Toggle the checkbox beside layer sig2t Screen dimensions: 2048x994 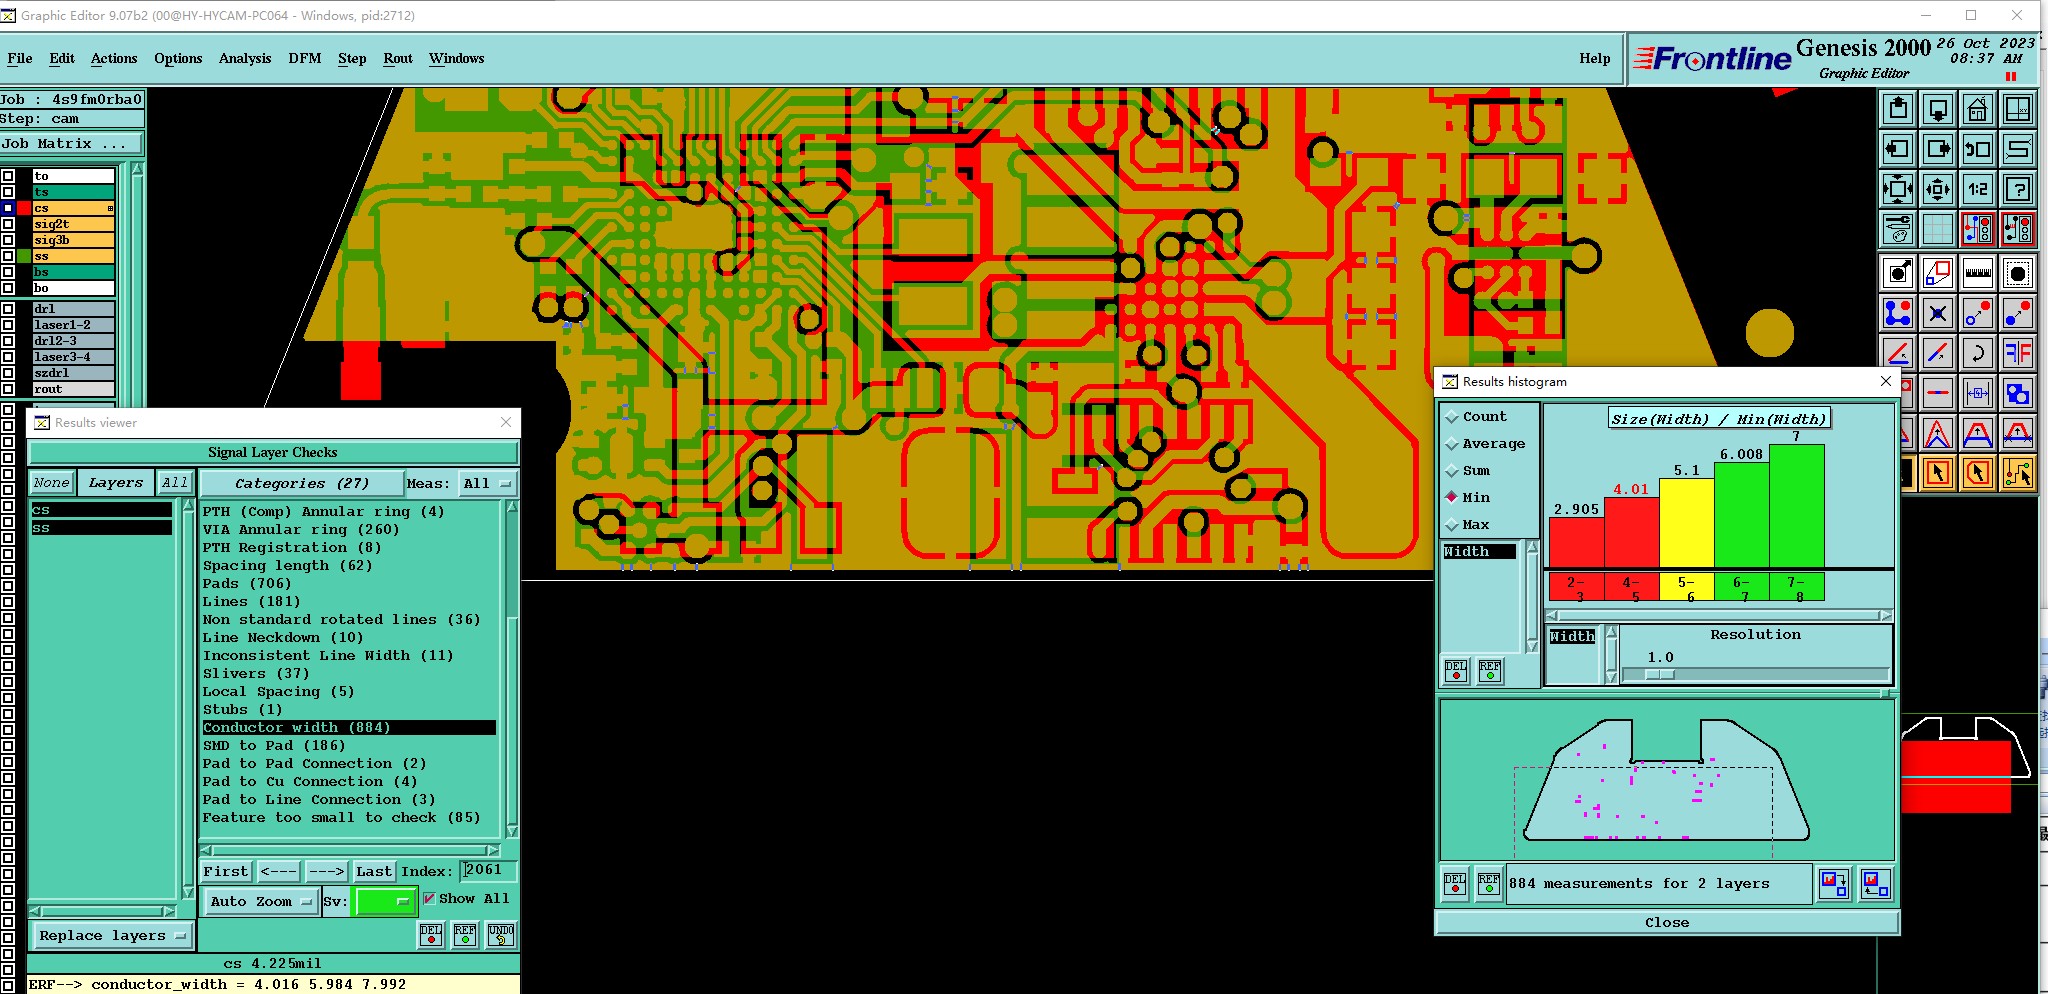click(x=8, y=224)
